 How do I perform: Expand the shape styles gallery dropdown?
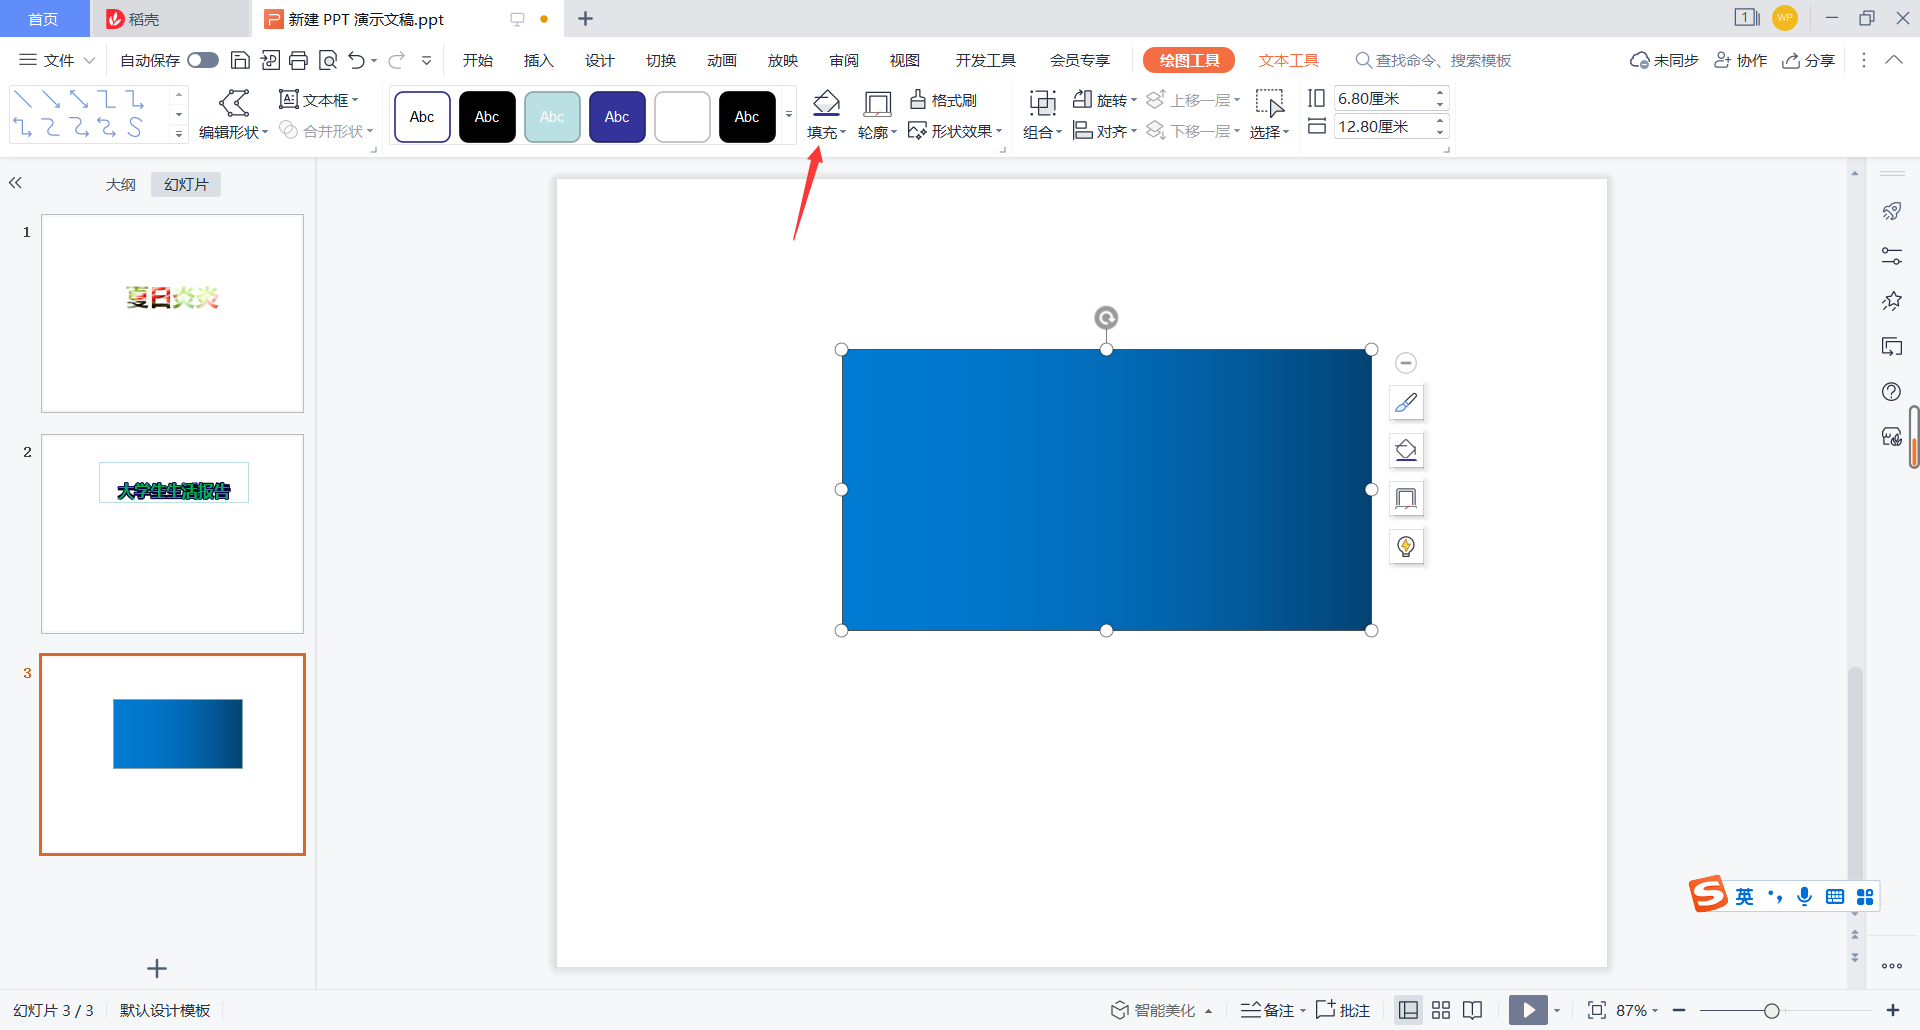click(789, 116)
